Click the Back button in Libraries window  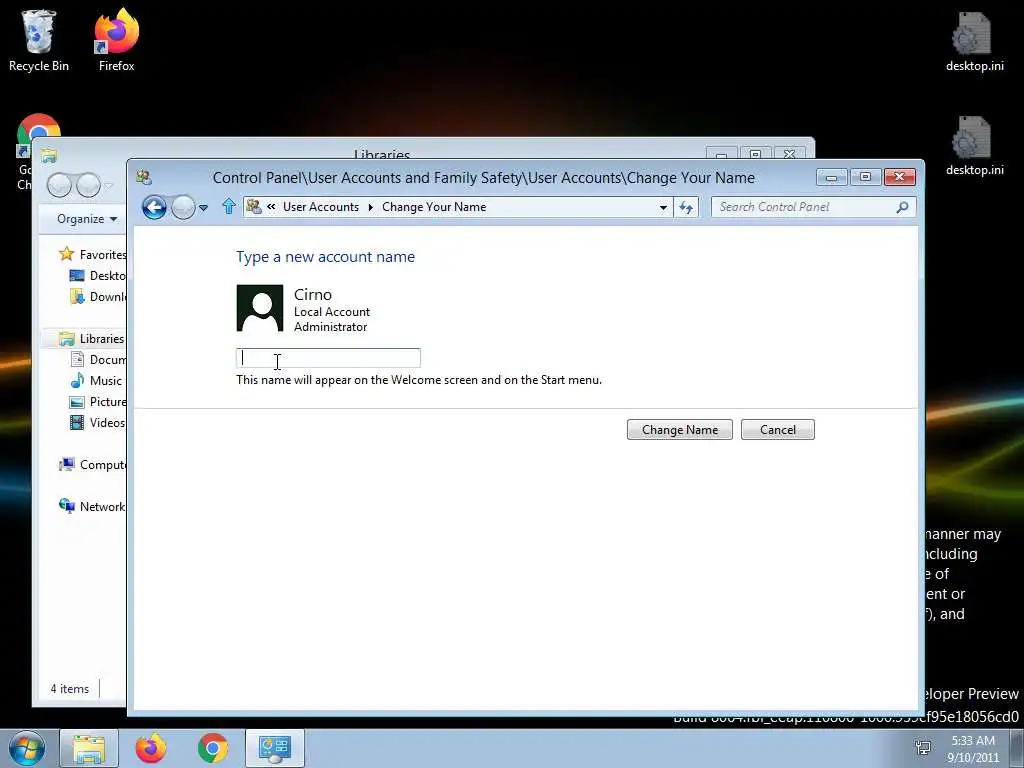pos(59,185)
